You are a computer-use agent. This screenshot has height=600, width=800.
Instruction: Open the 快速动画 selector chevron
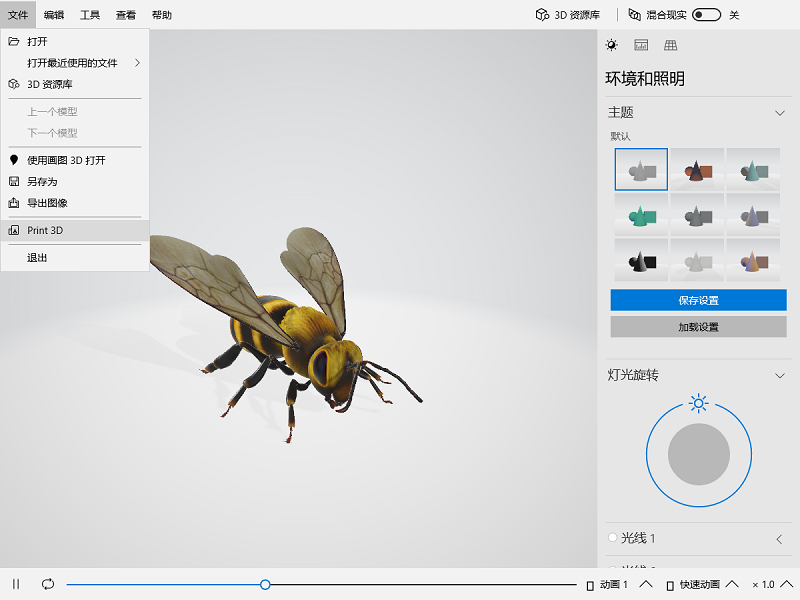(732, 584)
